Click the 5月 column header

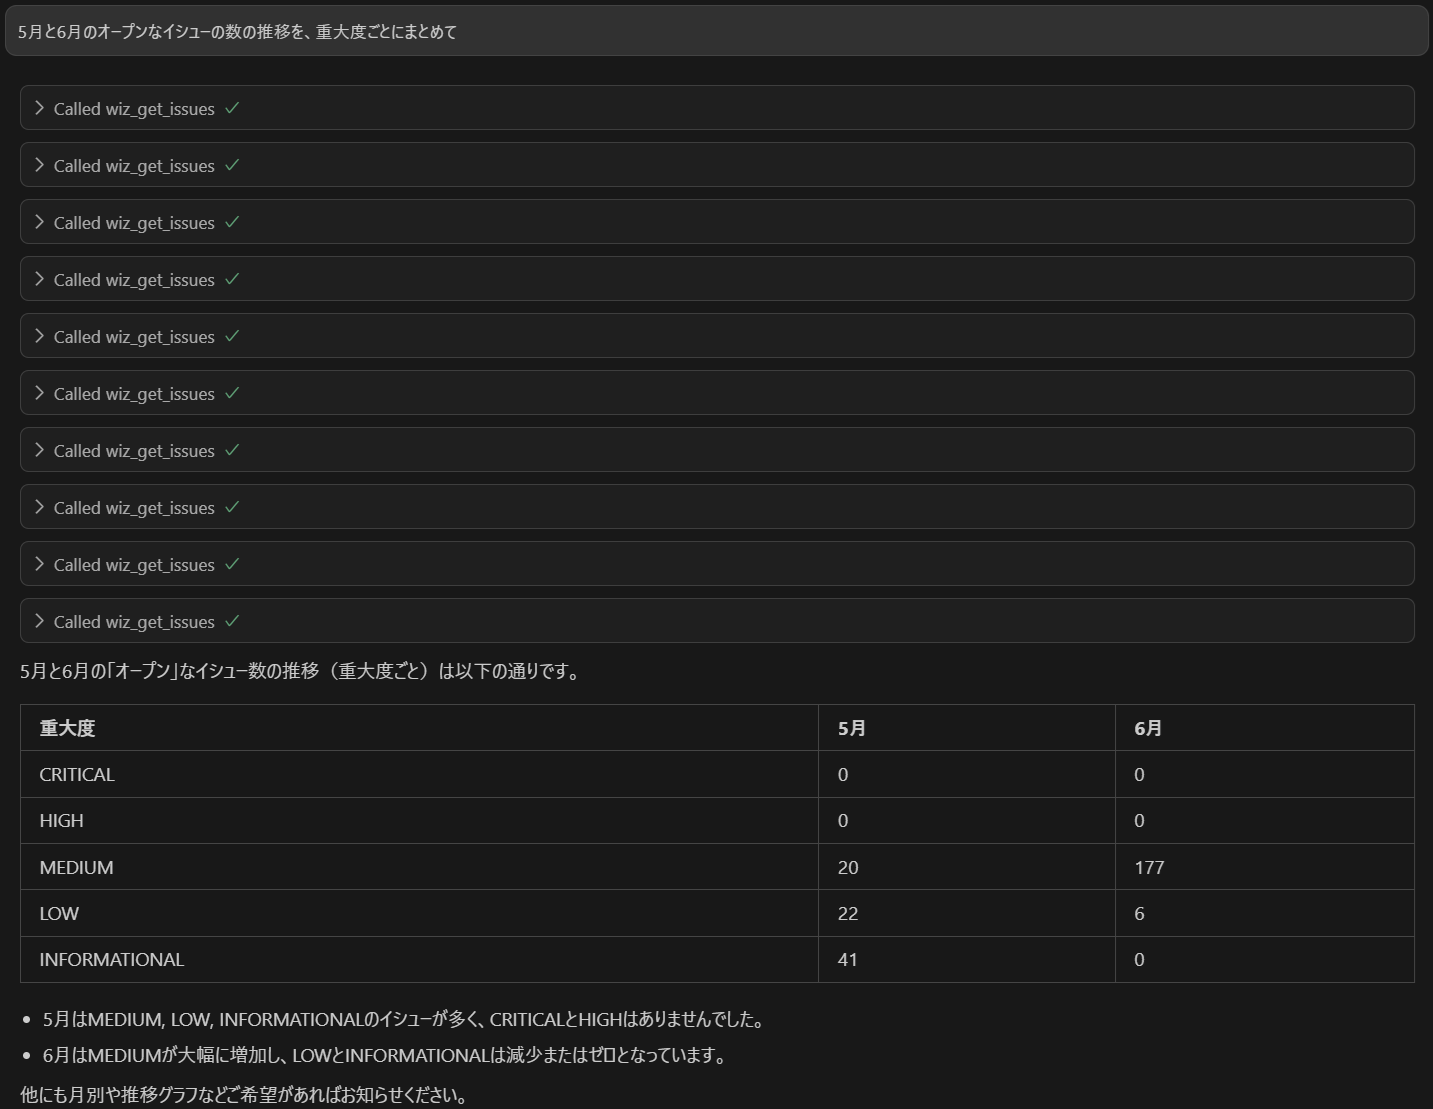pos(852,728)
